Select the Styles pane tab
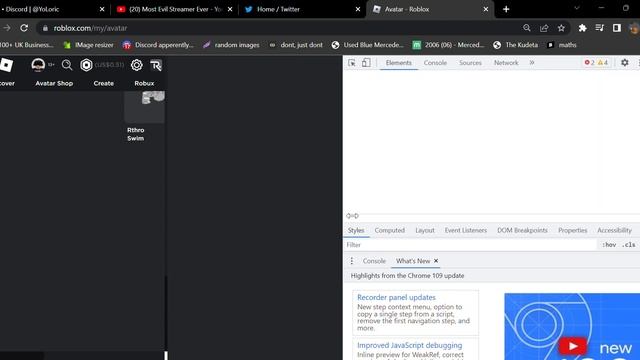This screenshot has width=640, height=360. point(356,230)
